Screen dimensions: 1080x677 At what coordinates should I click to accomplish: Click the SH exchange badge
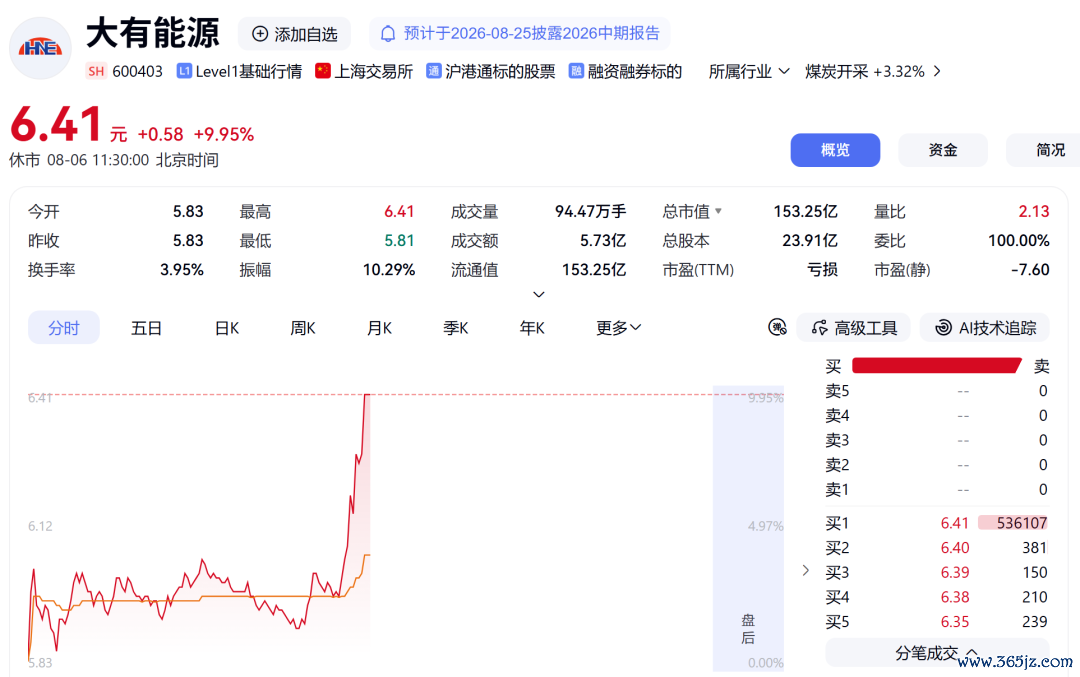[96, 71]
